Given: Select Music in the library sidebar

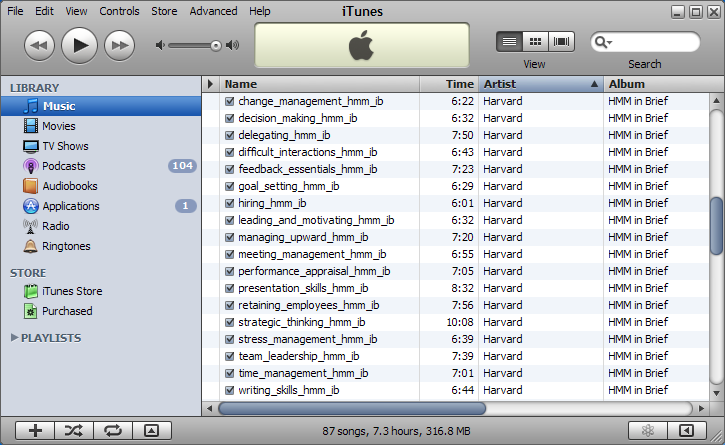Looking at the screenshot, I should coord(101,106).
